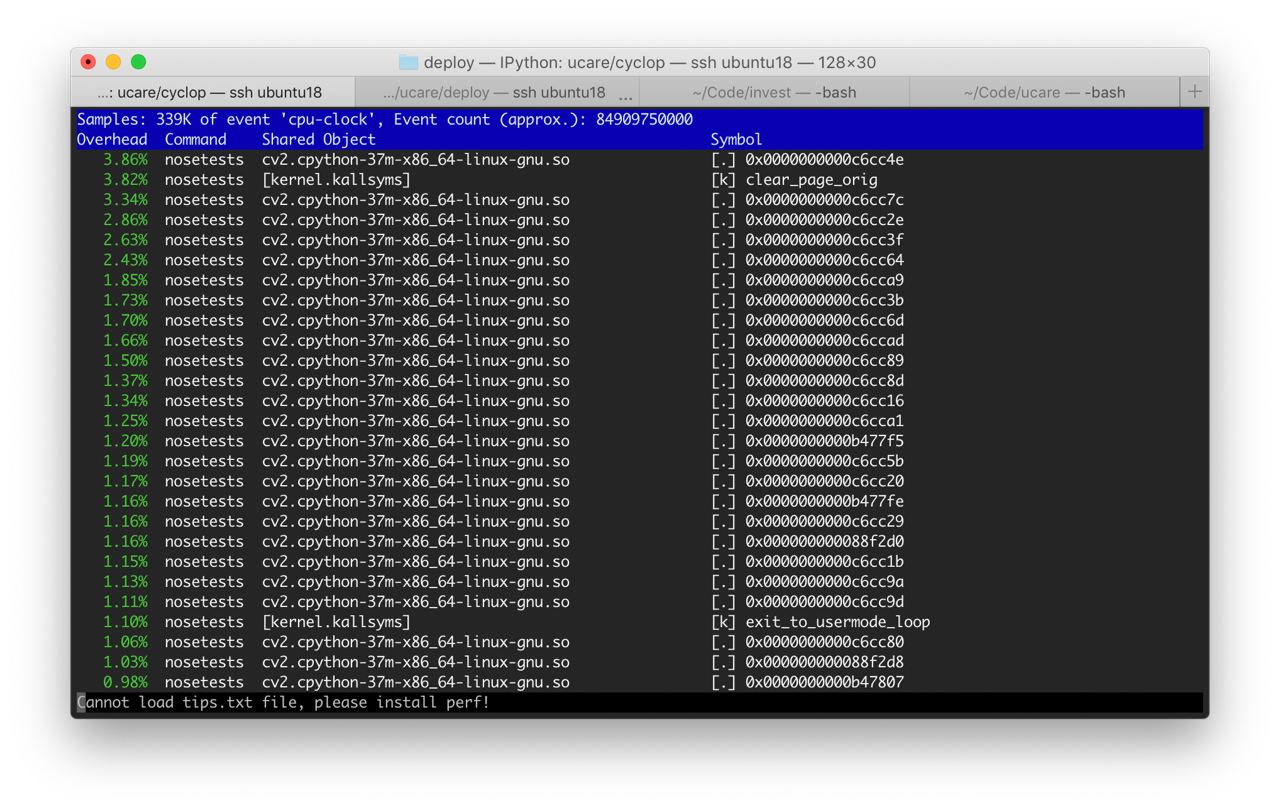Select row with symbol 0x0000000000b477f5
The image size is (1280, 812).
(640, 441)
